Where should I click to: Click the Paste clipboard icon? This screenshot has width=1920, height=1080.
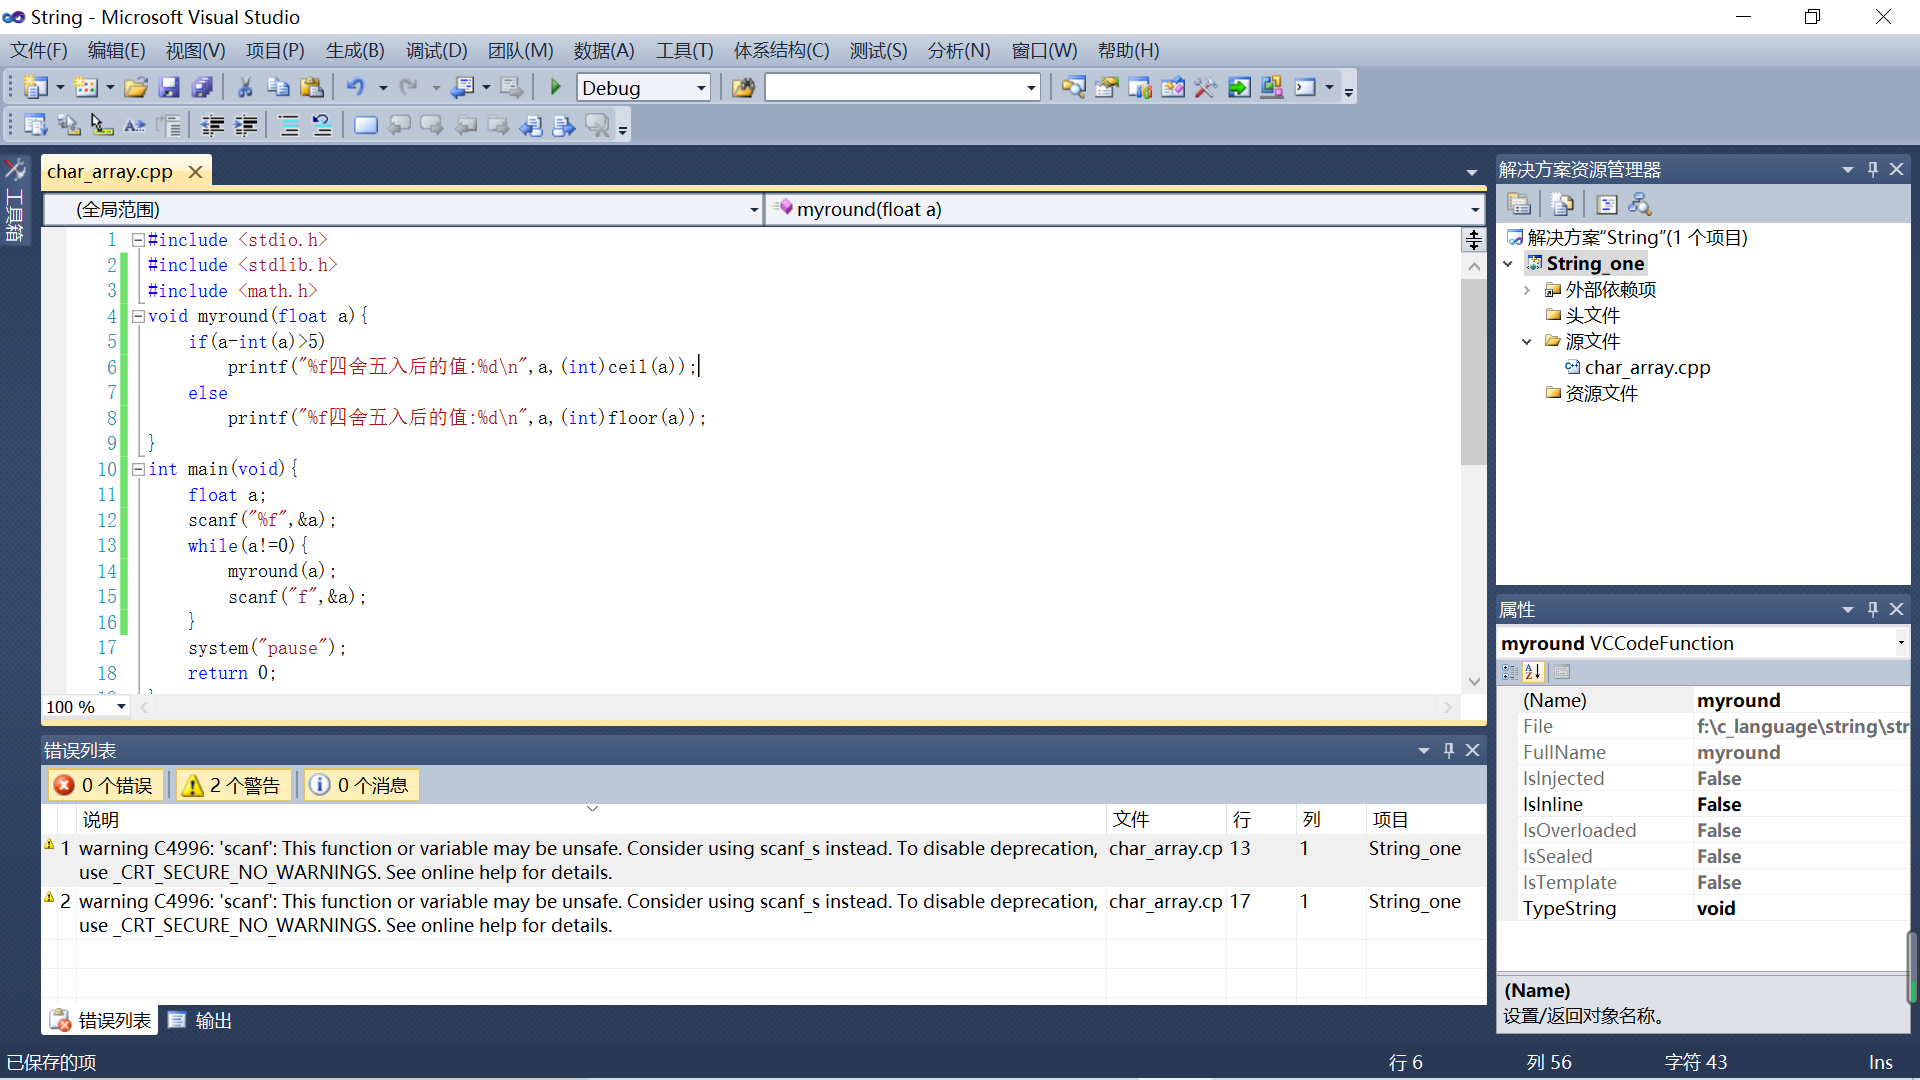312,88
